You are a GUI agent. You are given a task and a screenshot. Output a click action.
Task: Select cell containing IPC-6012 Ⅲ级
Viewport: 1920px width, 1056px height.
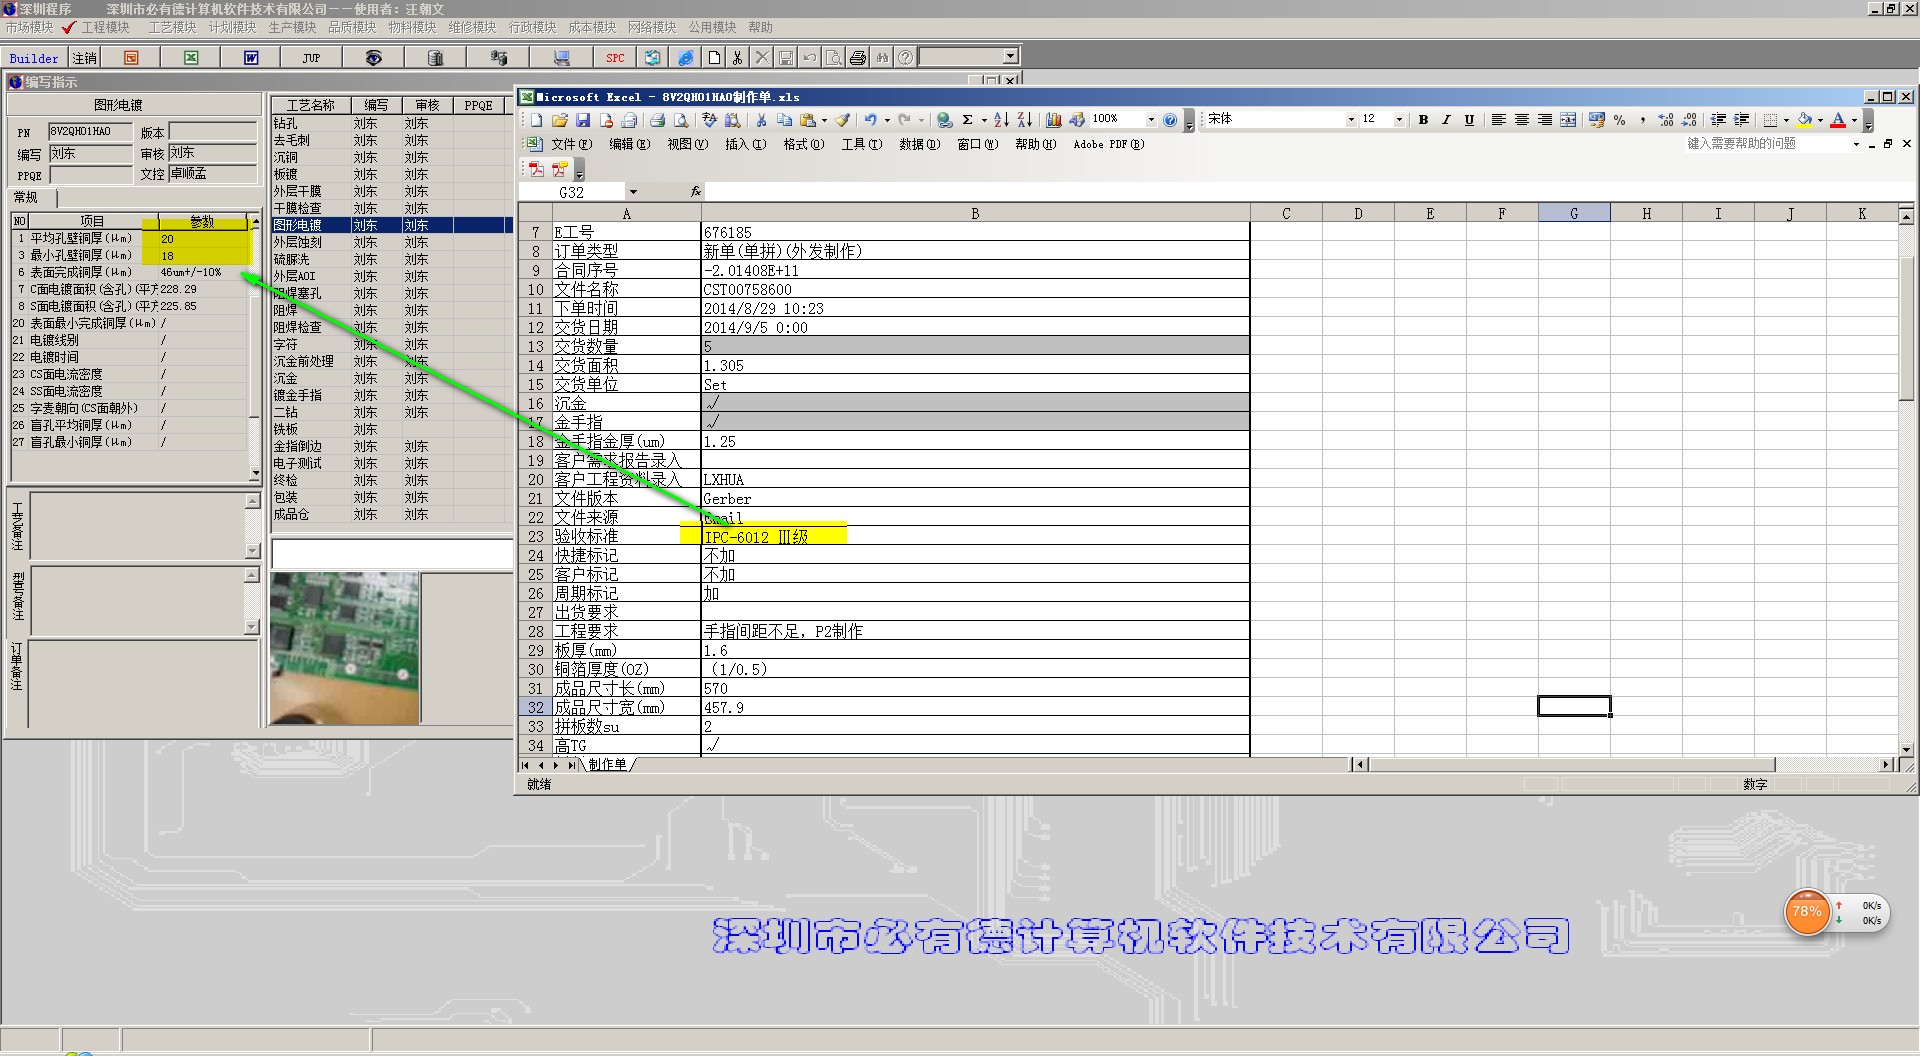[975, 537]
